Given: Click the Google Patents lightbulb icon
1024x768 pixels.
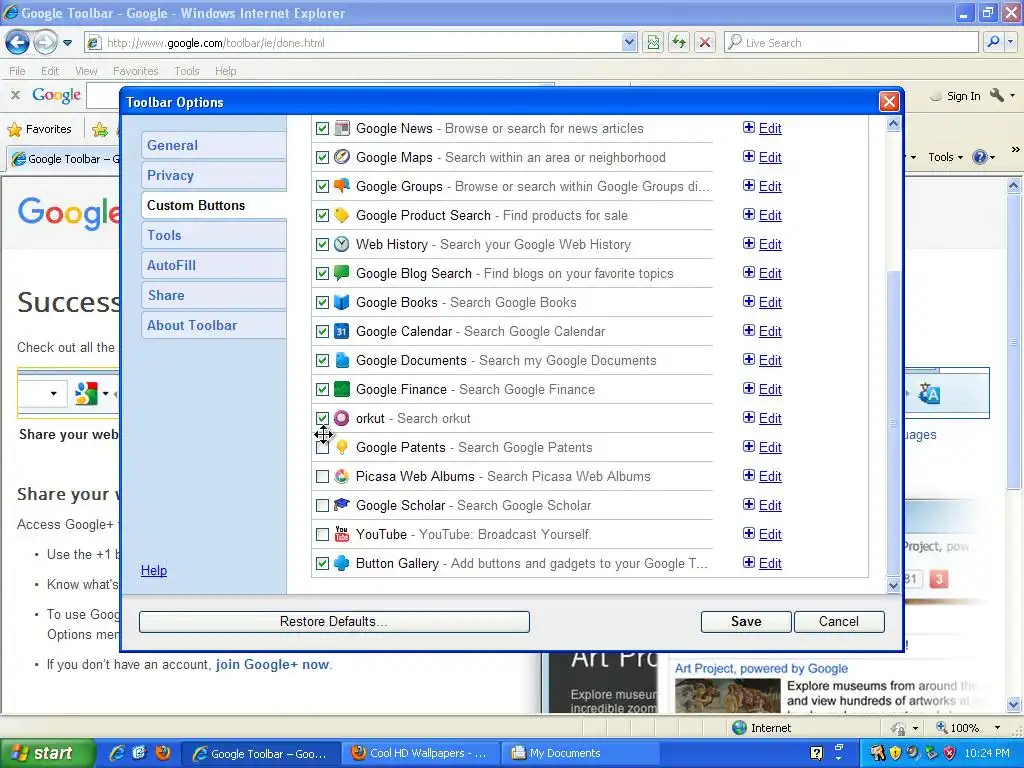Looking at the screenshot, I should 342,447.
